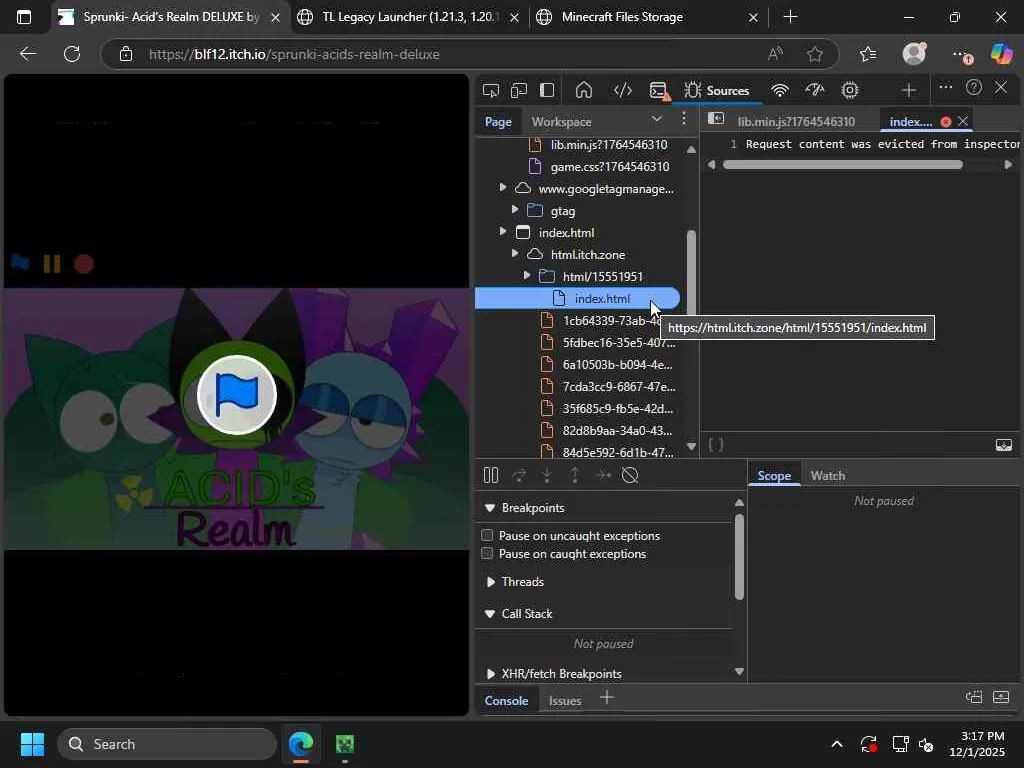
Task: Click the red stop icon in game
Action: 84,264
